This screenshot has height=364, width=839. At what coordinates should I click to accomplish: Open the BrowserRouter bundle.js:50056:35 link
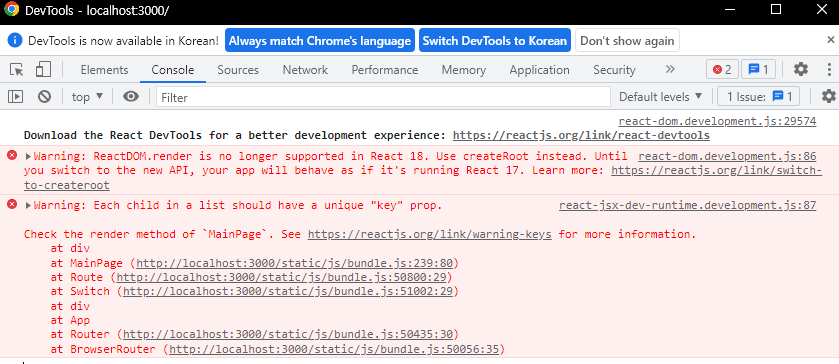point(334,350)
